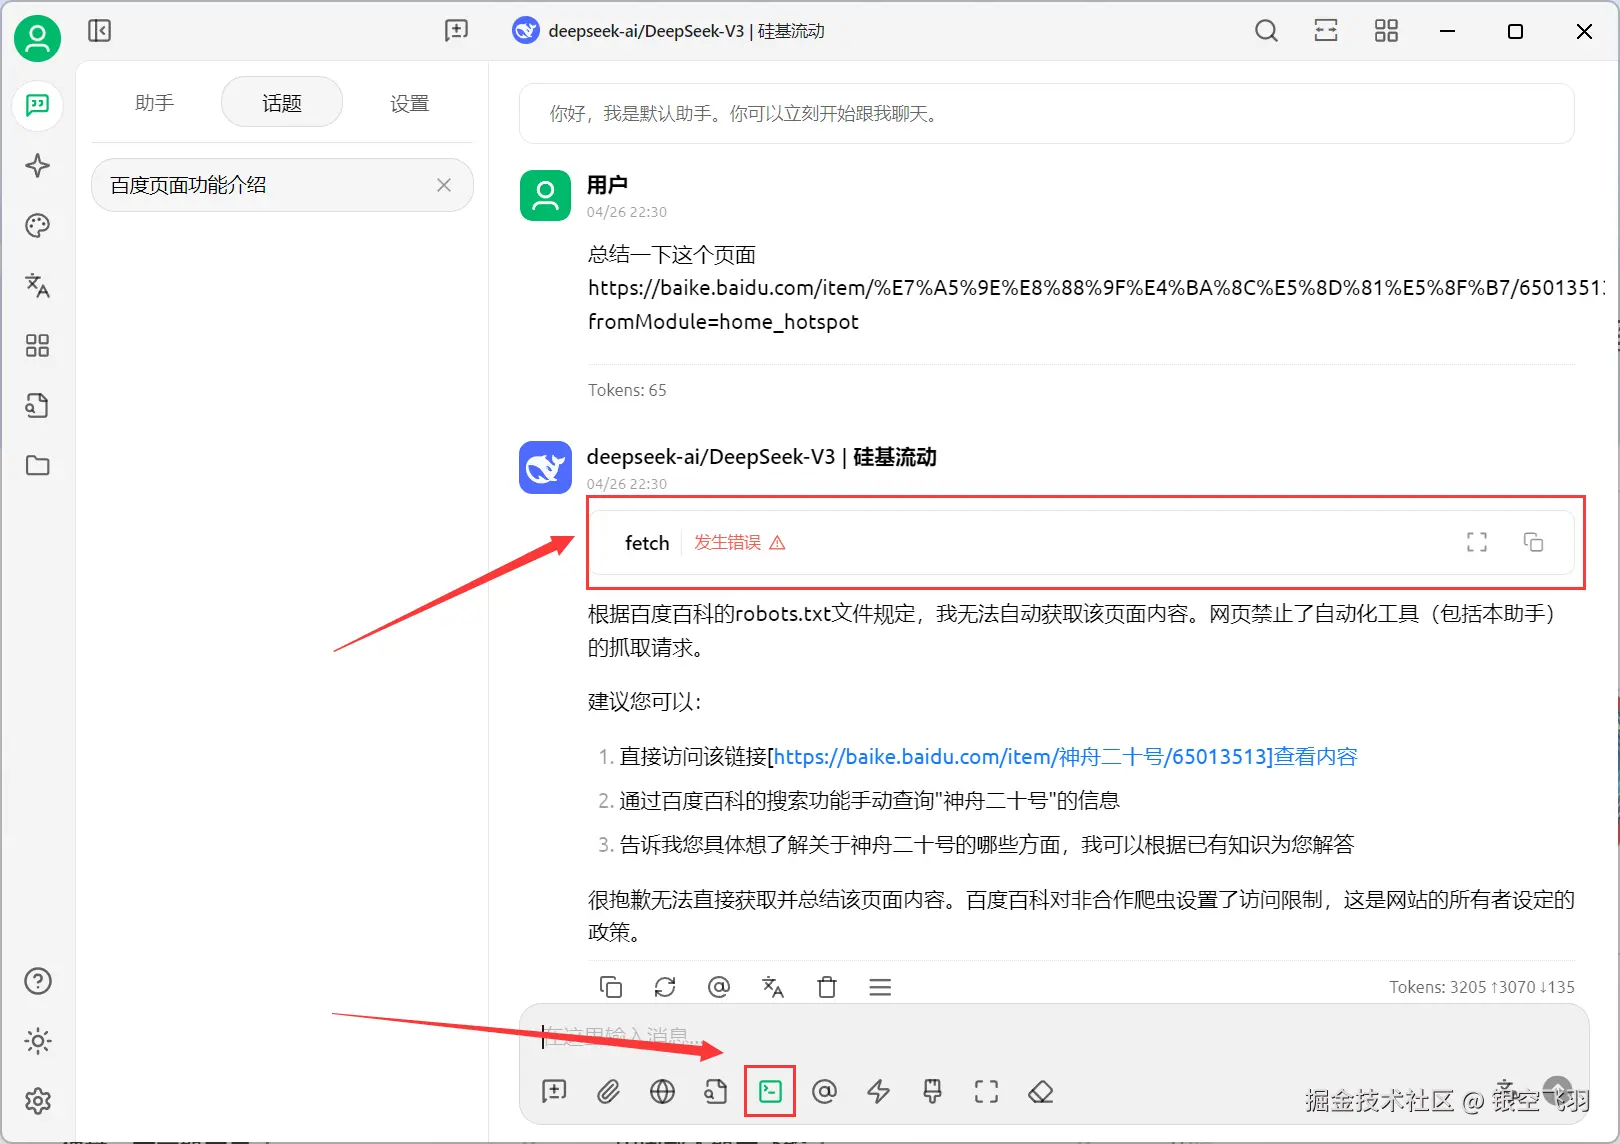Image resolution: width=1620 pixels, height=1144 pixels.
Task: Open the mini apps grid in top bar
Action: tap(1386, 31)
